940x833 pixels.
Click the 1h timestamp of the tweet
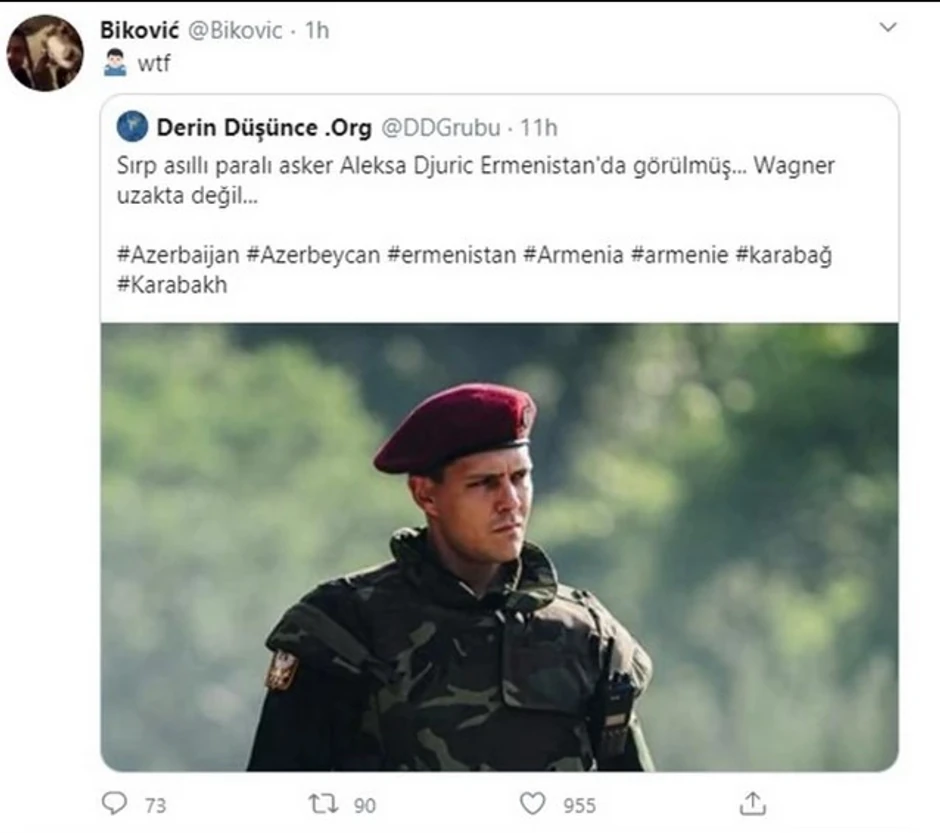coord(316,31)
